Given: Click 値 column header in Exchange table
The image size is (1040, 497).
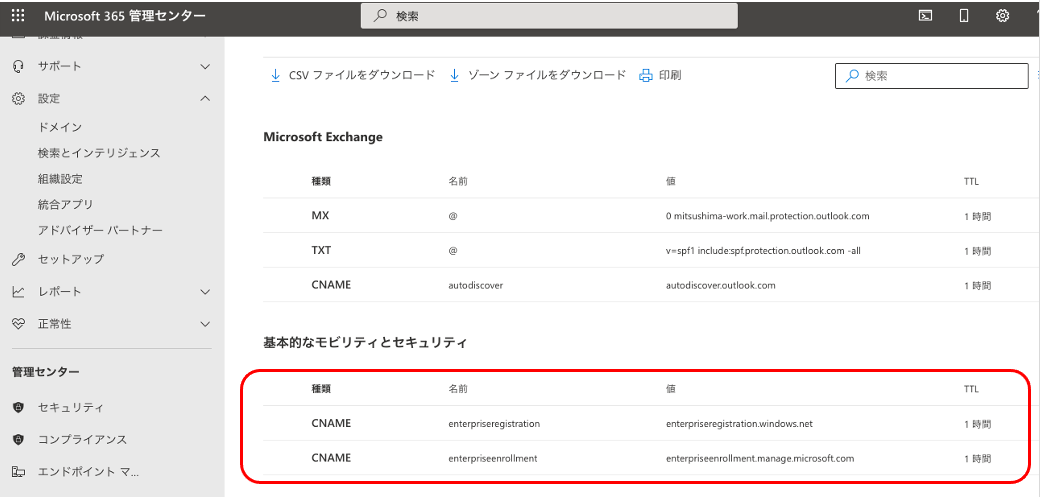Looking at the screenshot, I should point(671,181).
